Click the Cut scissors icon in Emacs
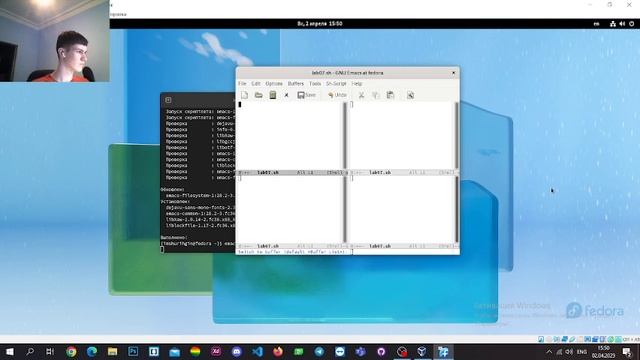 click(x=361, y=95)
